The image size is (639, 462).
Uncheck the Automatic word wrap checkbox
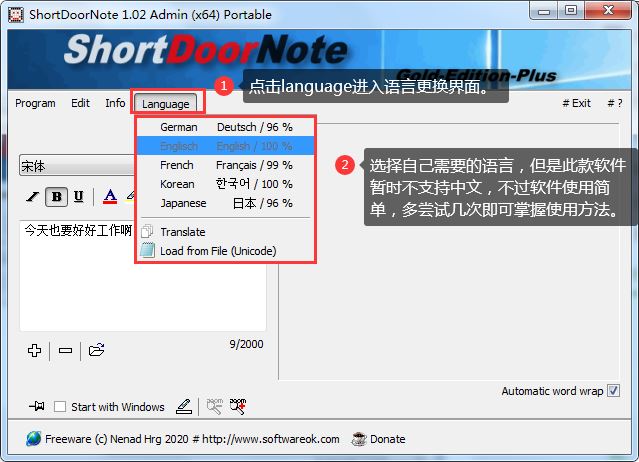[x=613, y=391]
